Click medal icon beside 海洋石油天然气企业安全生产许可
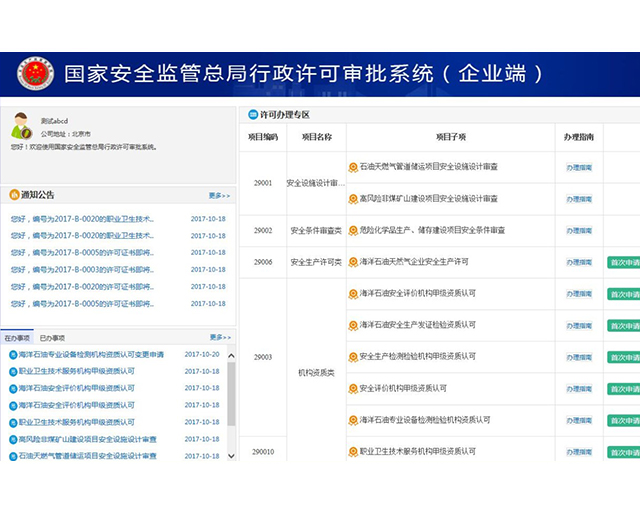 353,262
